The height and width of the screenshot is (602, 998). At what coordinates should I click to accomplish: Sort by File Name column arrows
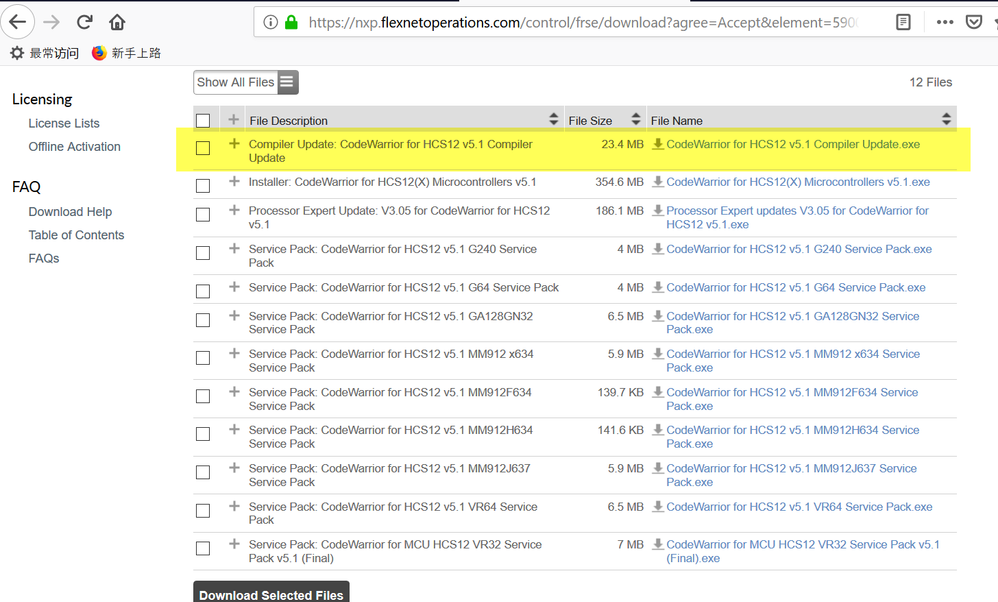tap(946, 119)
